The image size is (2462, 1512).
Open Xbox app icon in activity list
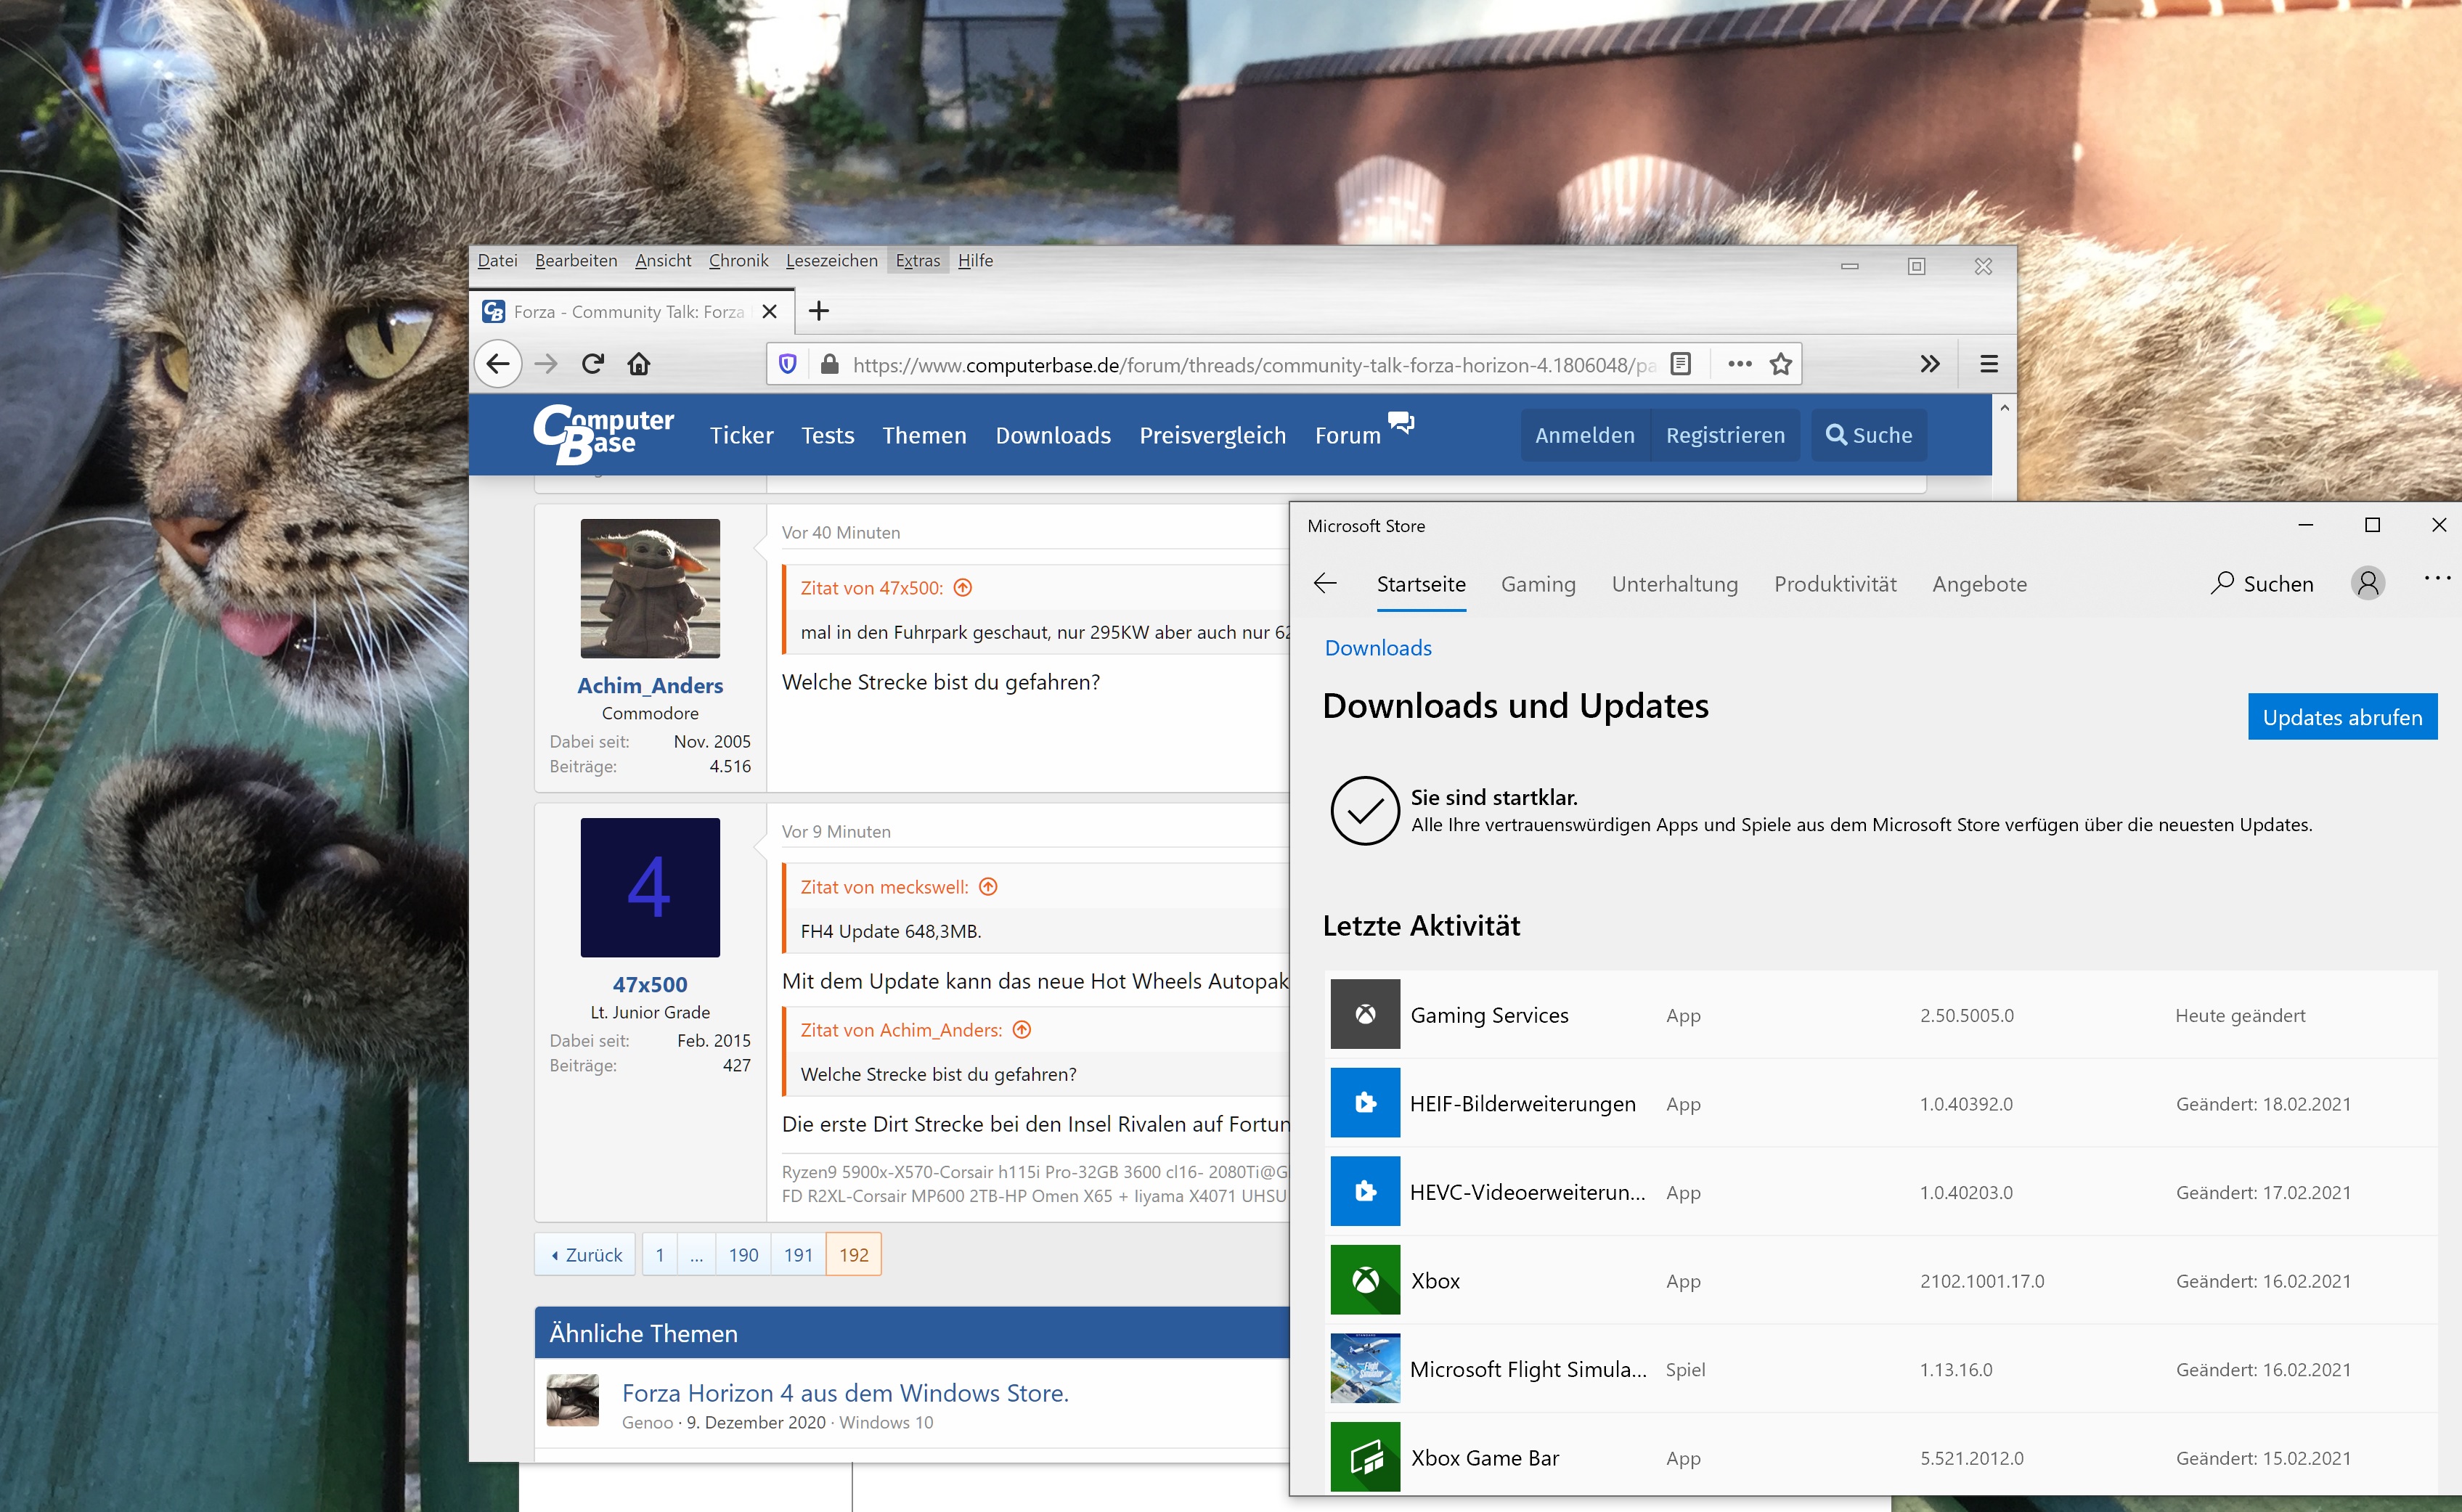click(1365, 1280)
